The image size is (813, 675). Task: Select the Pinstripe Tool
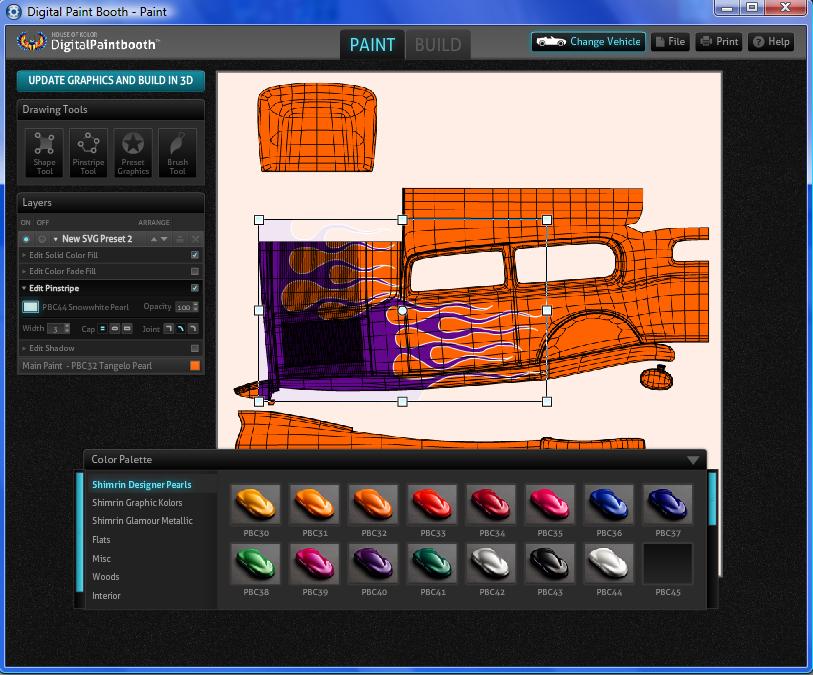[88, 153]
